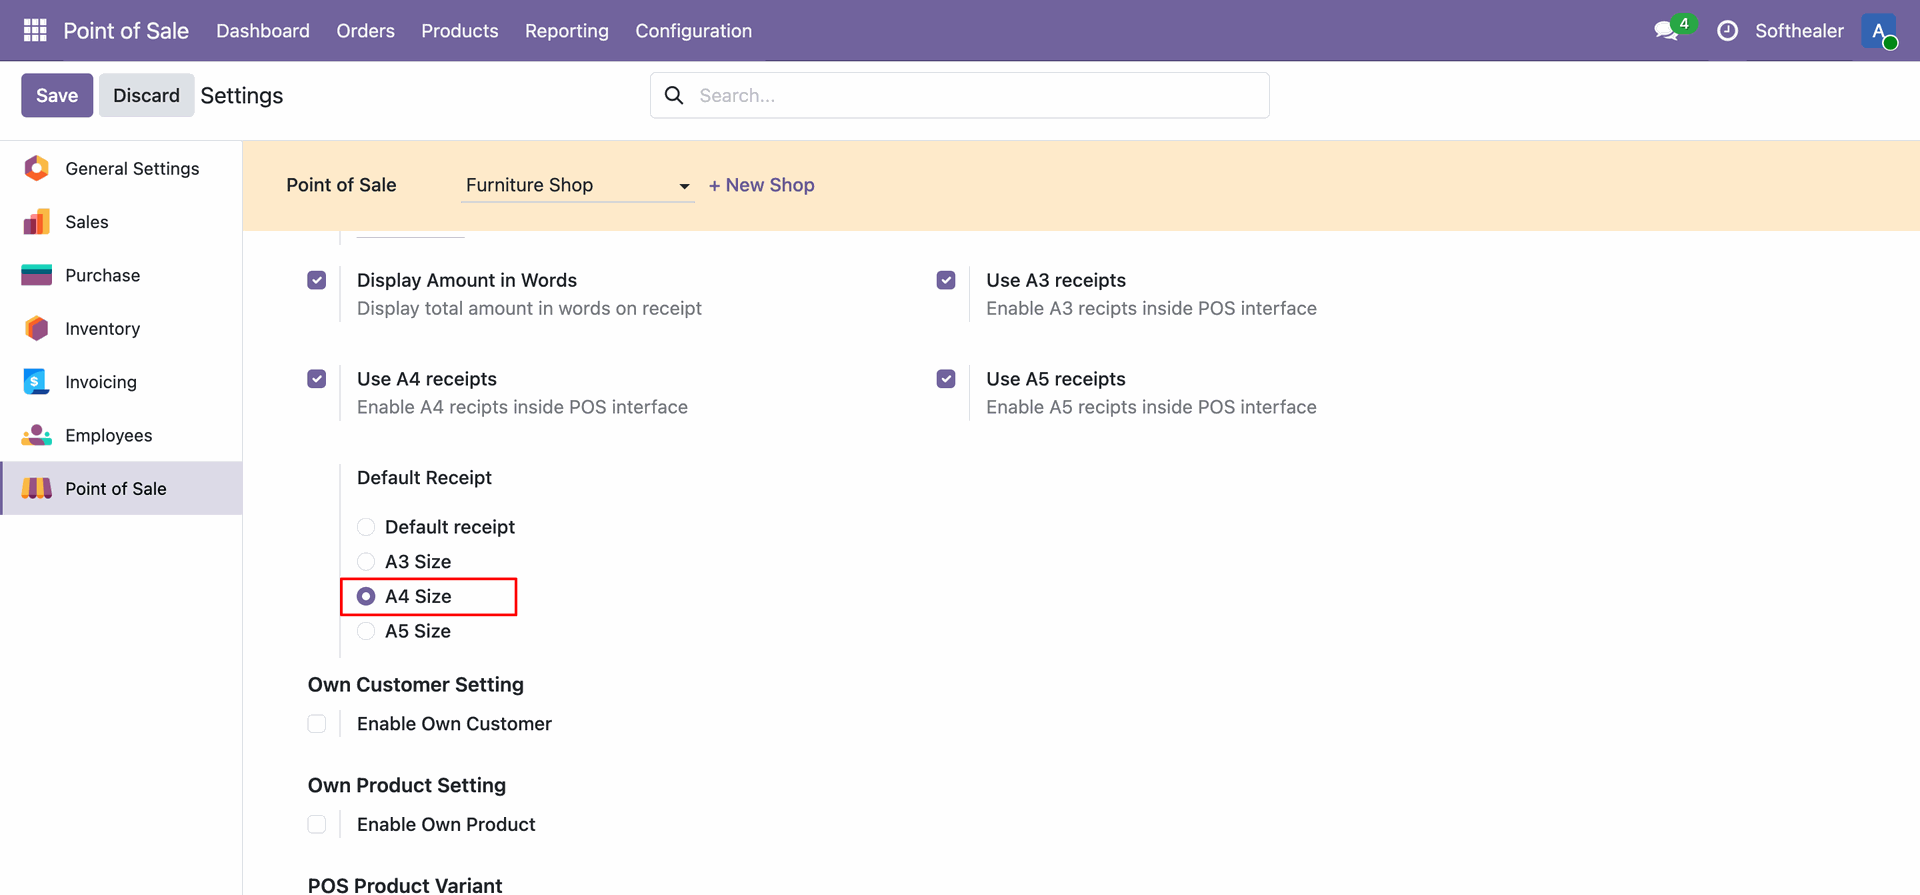1920x895 pixels.
Task: Select A4 Size radio option
Action: click(x=366, y=596)
